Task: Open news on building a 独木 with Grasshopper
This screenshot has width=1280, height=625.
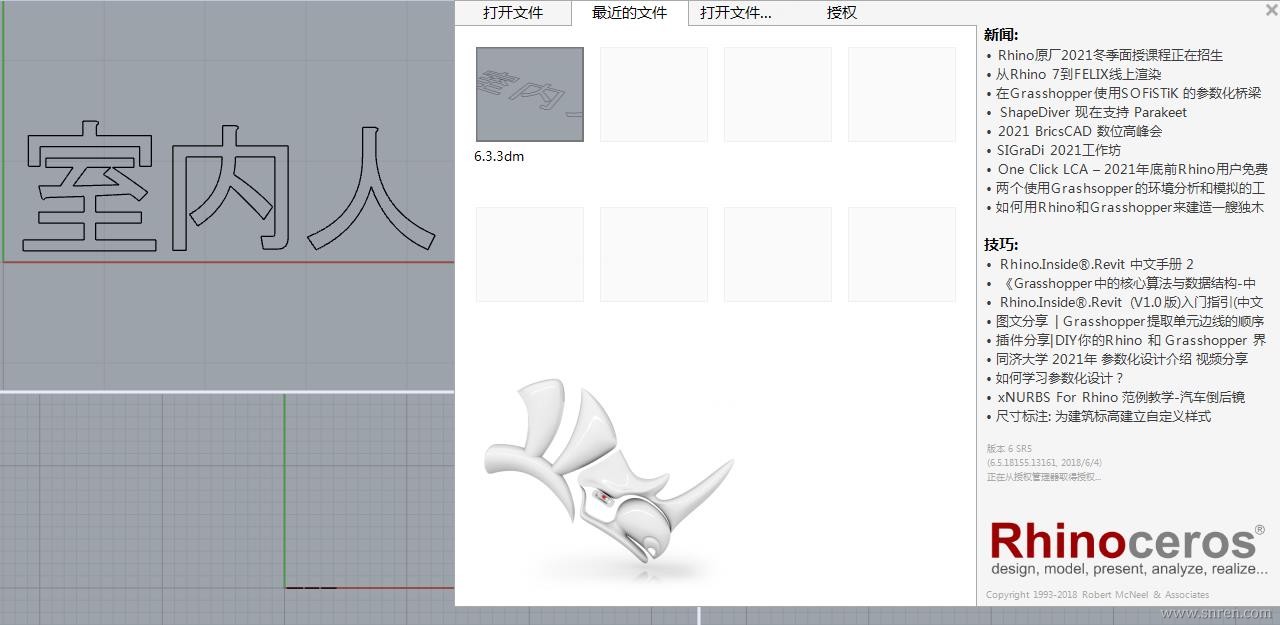Action: click(x=1130, y=207)
